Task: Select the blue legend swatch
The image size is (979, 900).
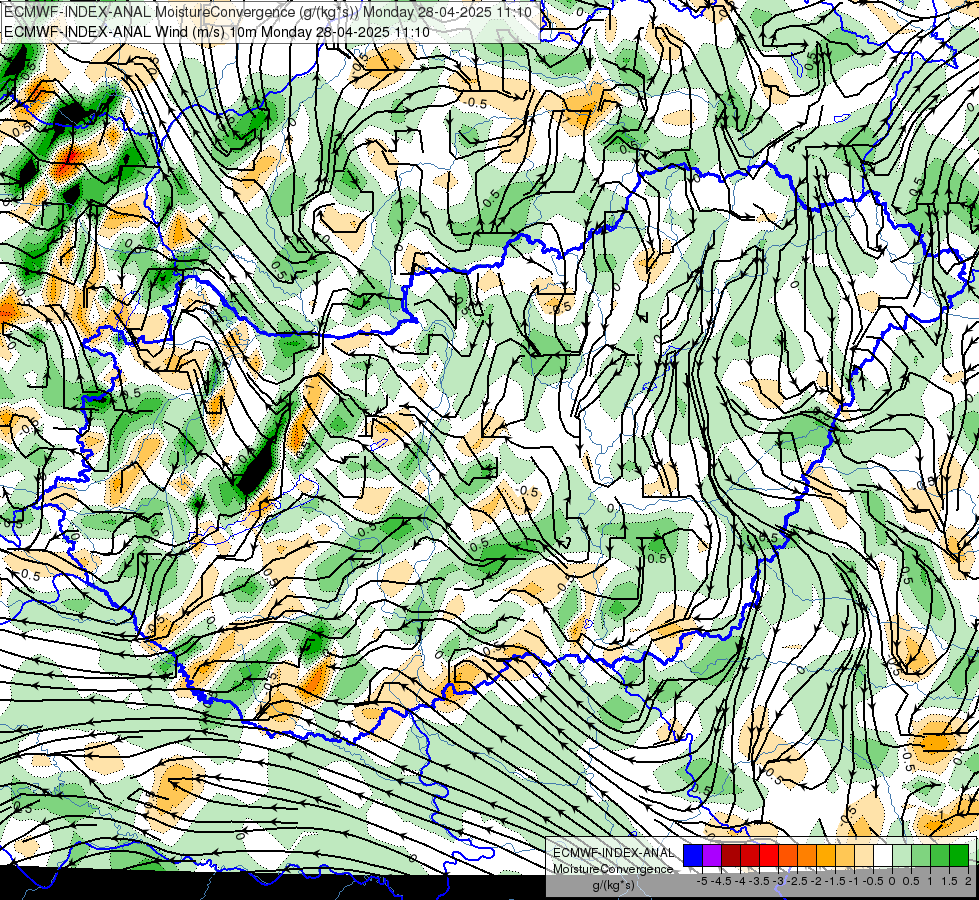Action: tap(693, 856)
